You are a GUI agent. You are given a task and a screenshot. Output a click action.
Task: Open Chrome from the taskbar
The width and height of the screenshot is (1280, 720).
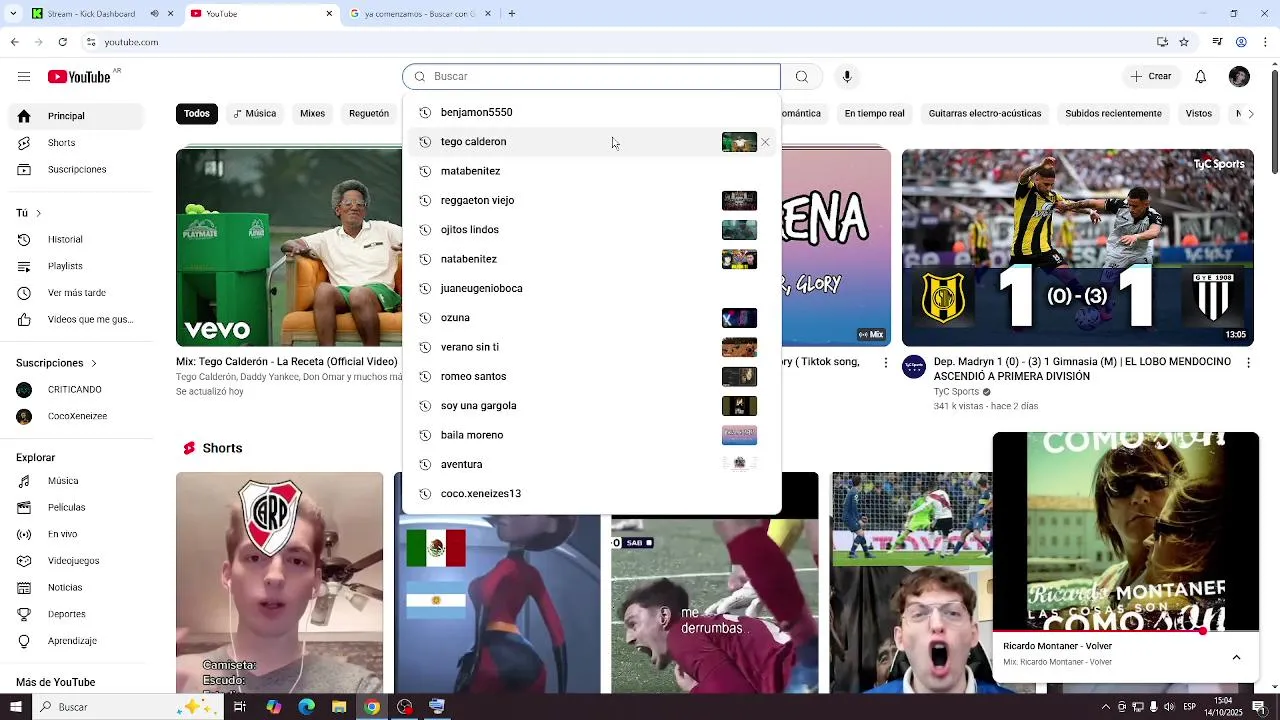click(372, 707)
